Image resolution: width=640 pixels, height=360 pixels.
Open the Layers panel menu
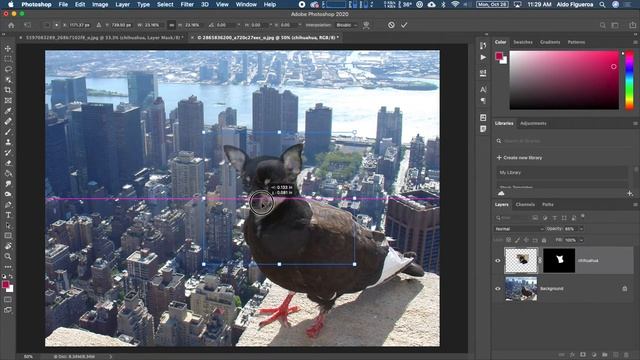coord(635,204)
